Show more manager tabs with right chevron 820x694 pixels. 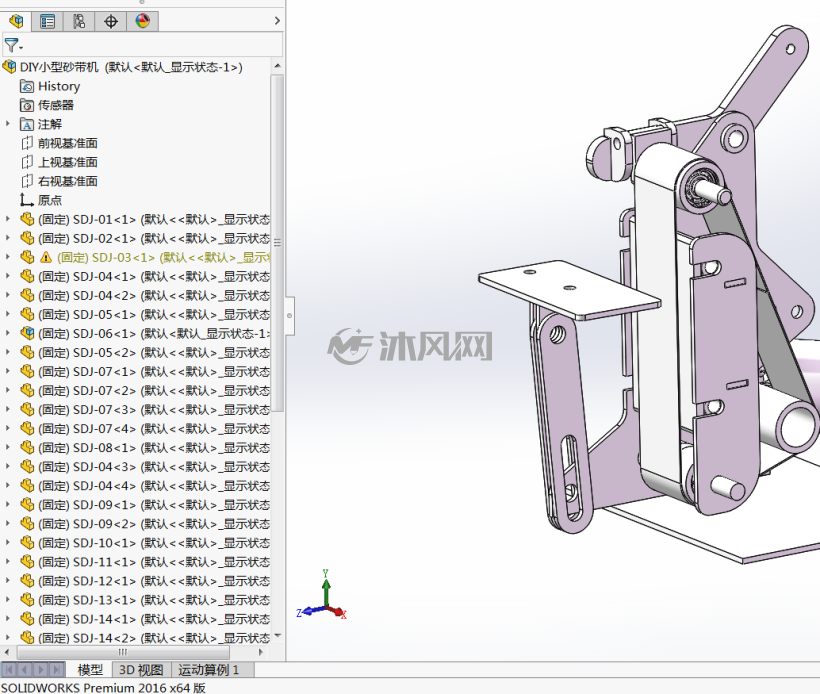pyautogui.click(x=277, y=21)
